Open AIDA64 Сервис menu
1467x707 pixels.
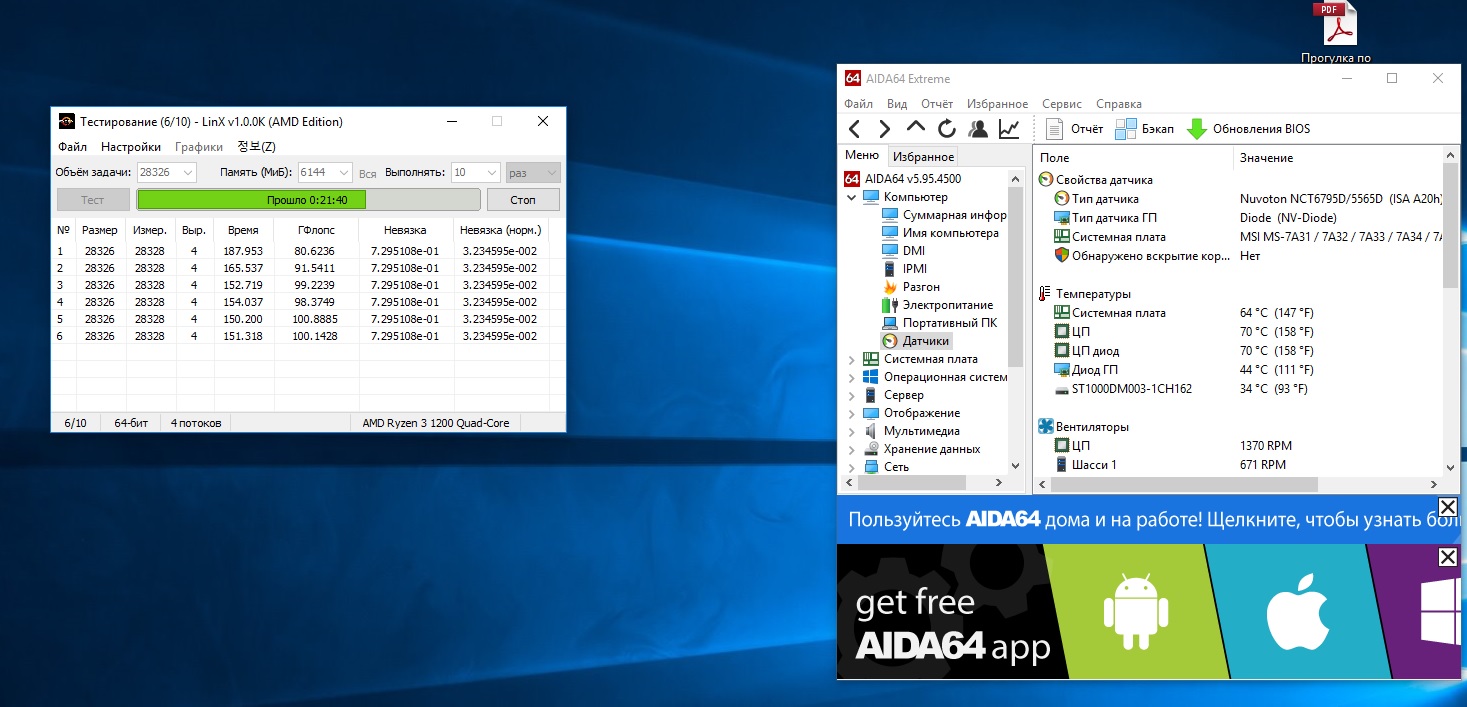click(x=1062, y=104)
